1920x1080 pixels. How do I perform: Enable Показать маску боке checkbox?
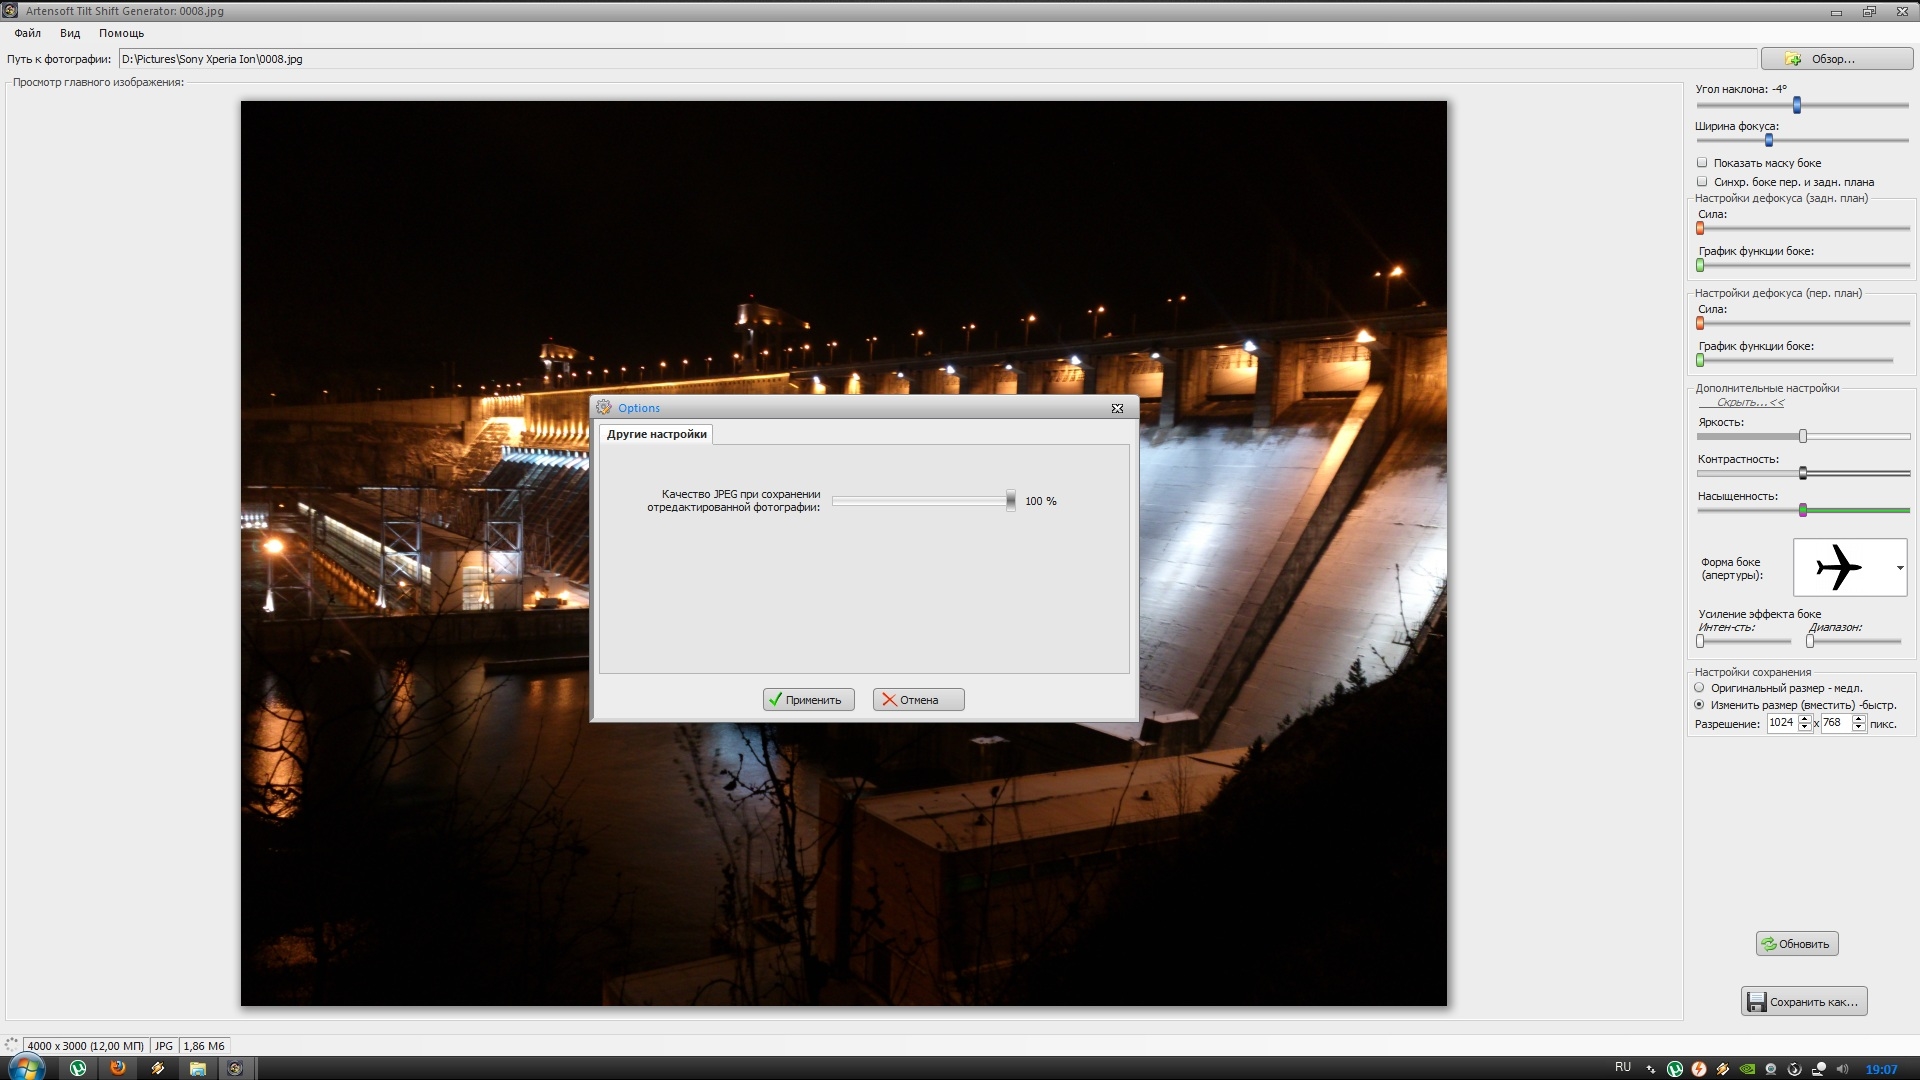(1702, 162)
